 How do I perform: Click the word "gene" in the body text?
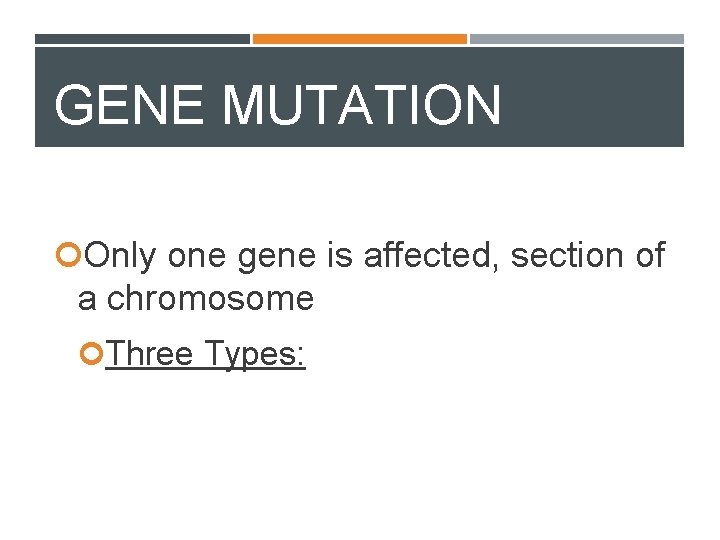277,257
